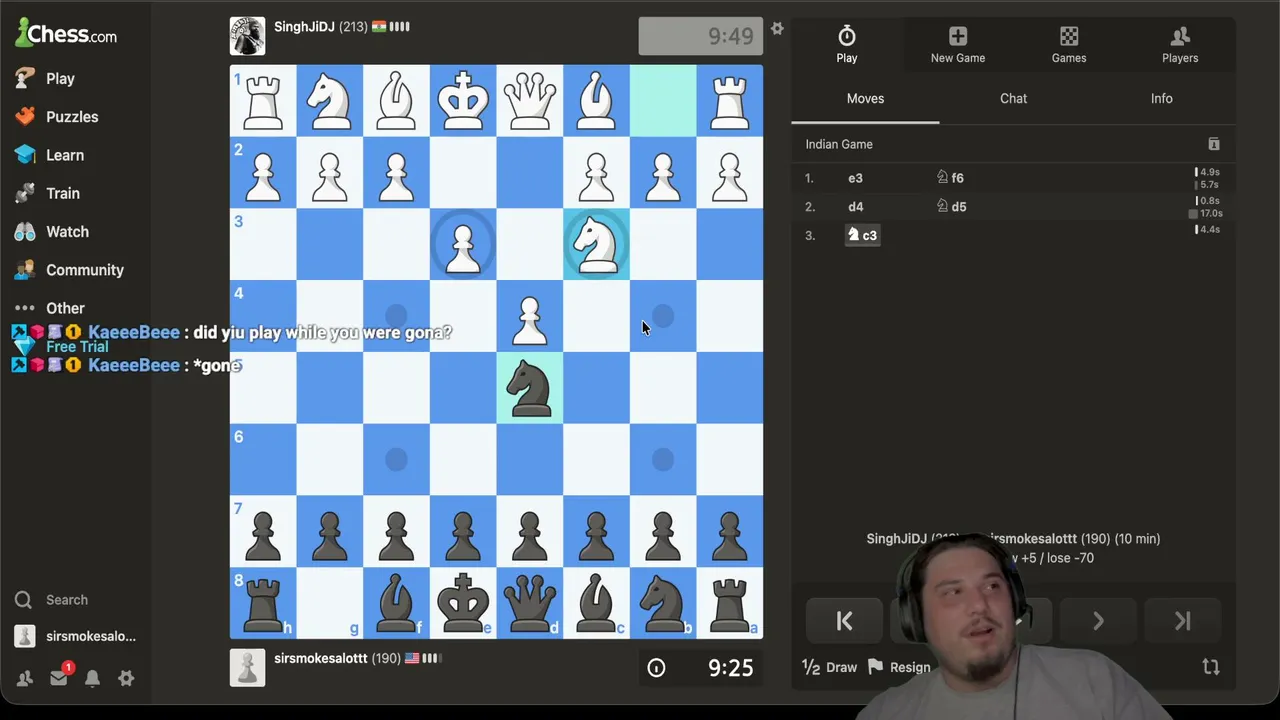1280x720 pixels.
Task: Select the black knight on b8
Action: [663, 603]
